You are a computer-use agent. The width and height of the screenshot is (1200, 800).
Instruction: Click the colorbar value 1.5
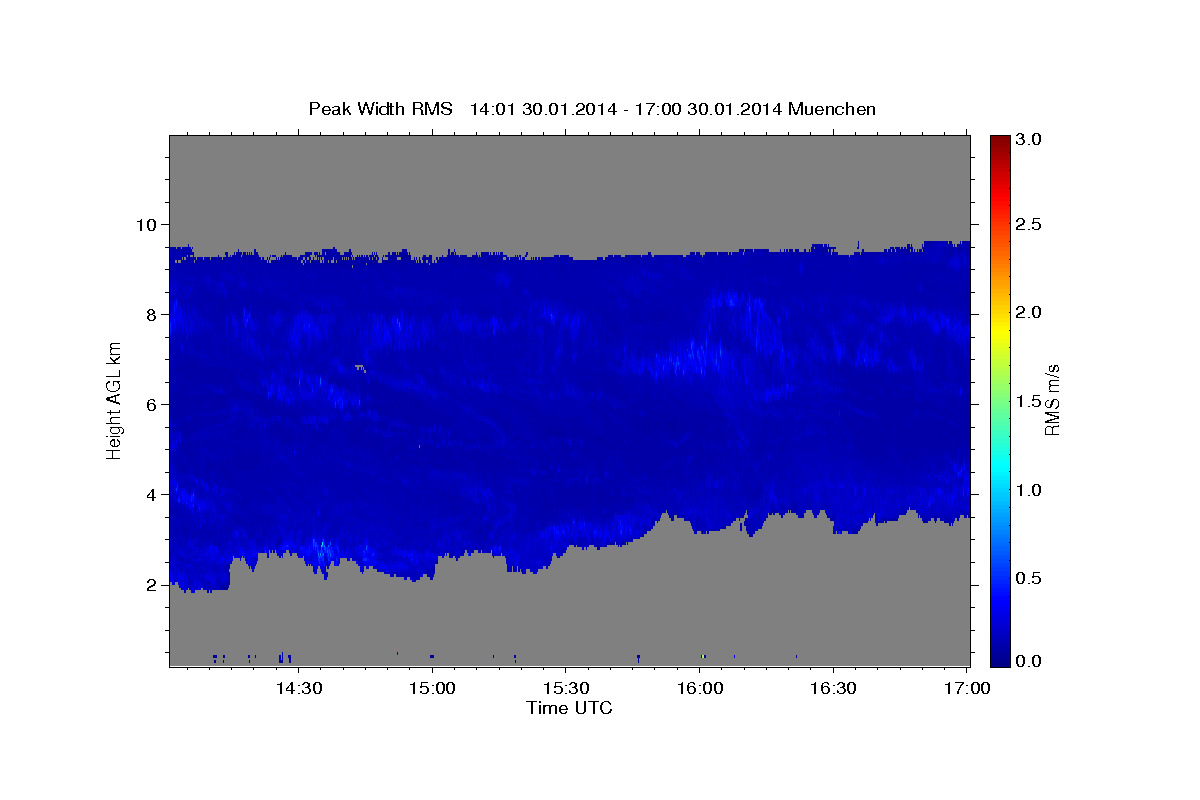click(x=1029, y=401)
